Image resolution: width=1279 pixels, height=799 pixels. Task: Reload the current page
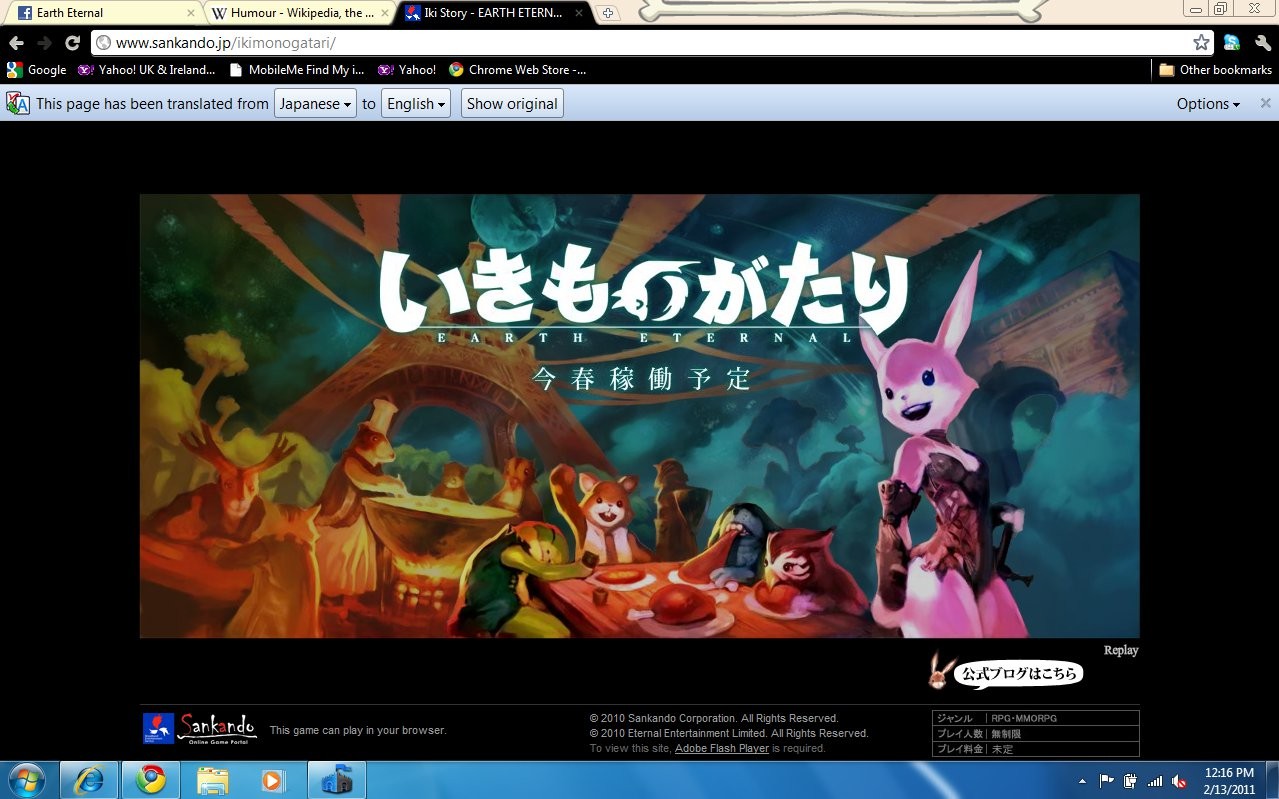[x=72, y=43]
